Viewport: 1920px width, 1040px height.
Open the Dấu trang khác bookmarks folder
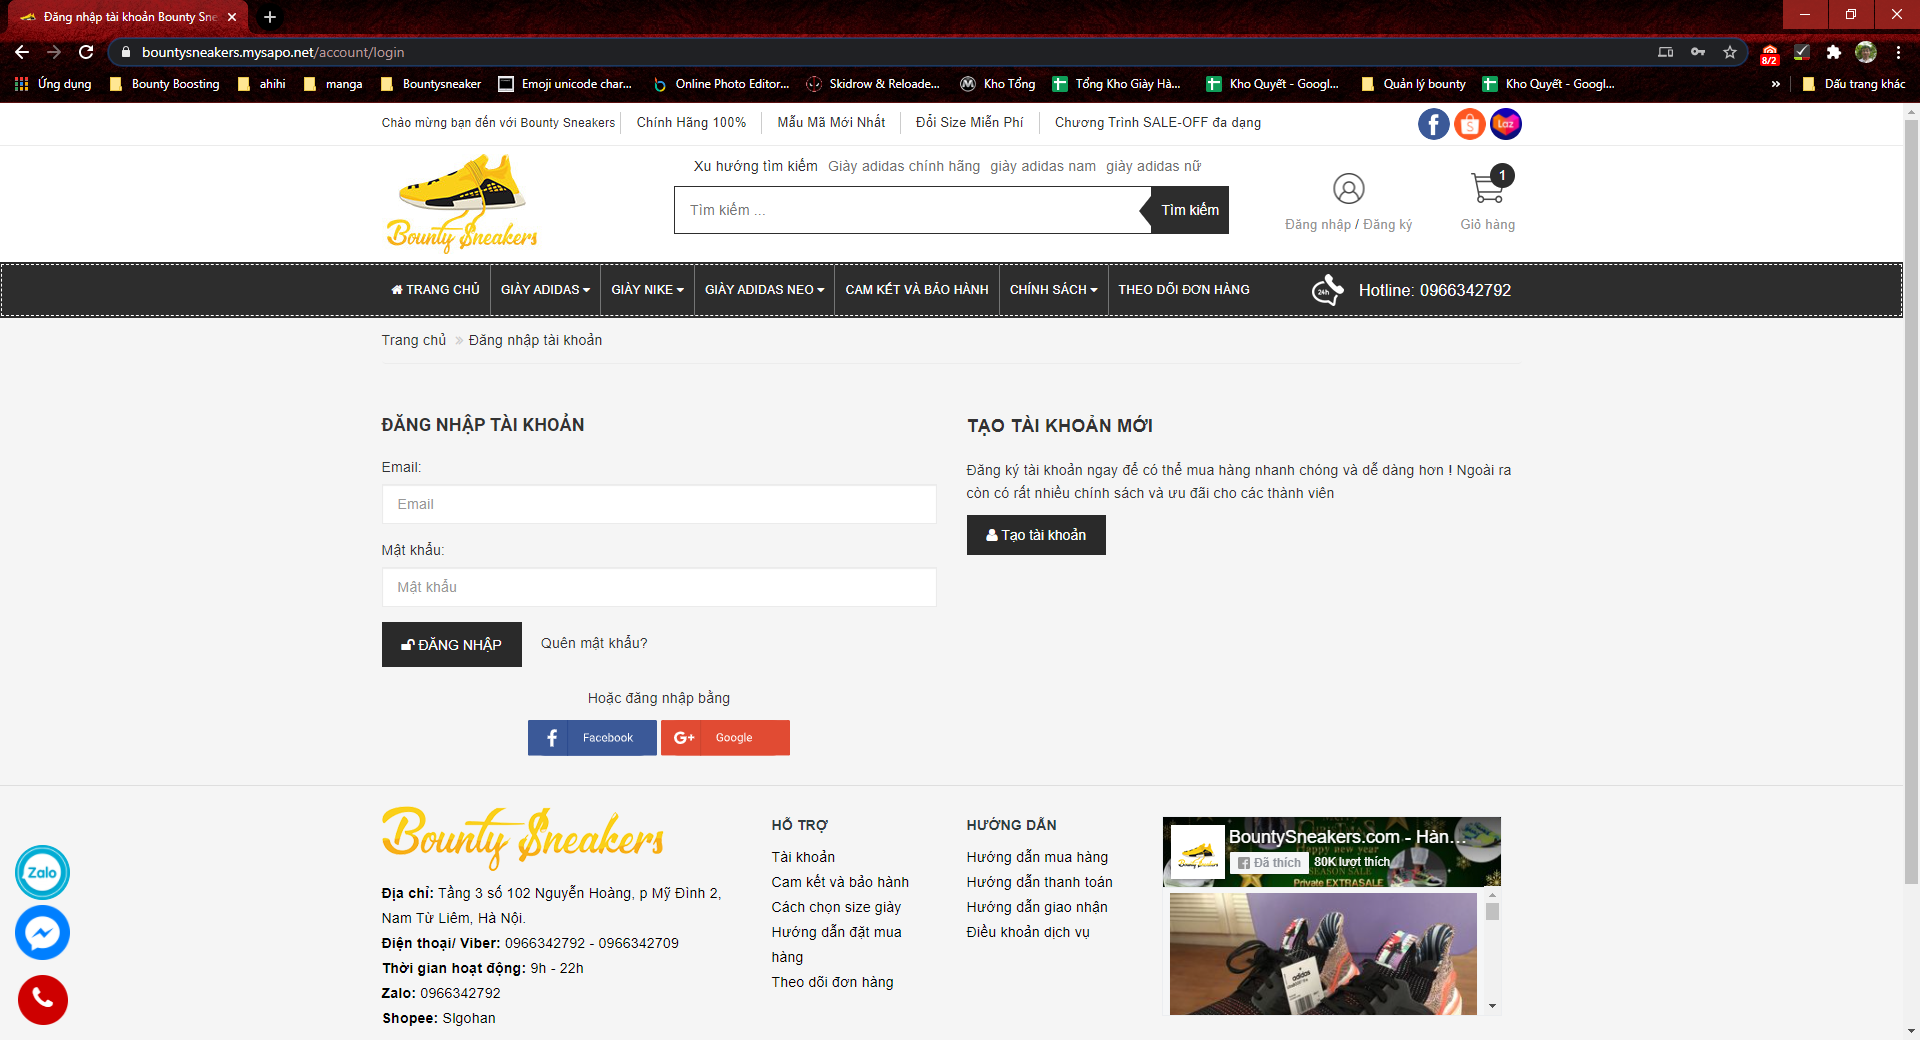click(1854, 84)
